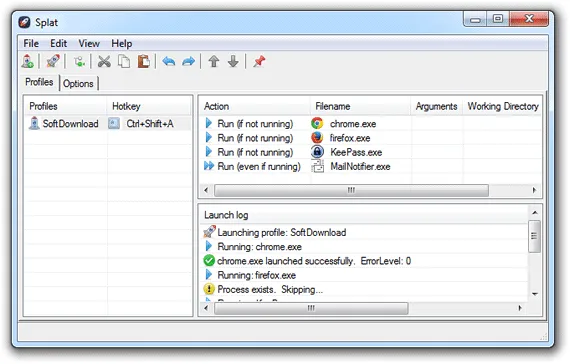Image resolution: width=570 pixels, height=364 pixels.
Task: Click the Splat app icon in title bar
Action: point(24,23)
